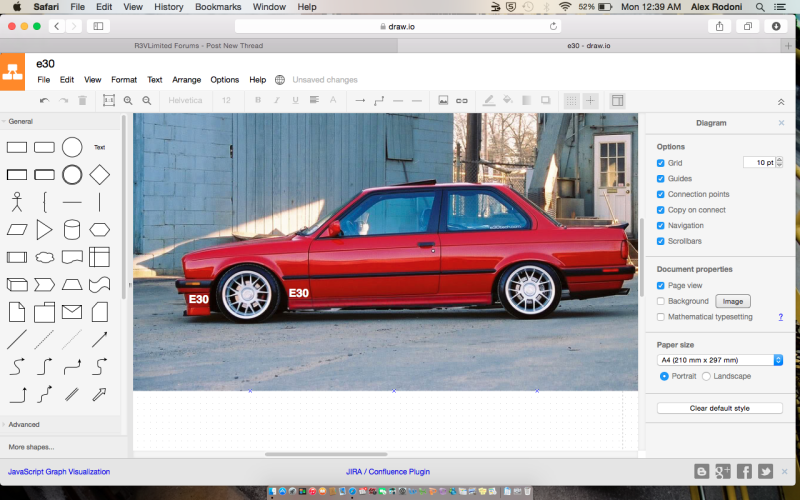The width and height of the screenshot is (800, 500).
Task: Toggle Page view checkbox
Action: coord(661,285)
